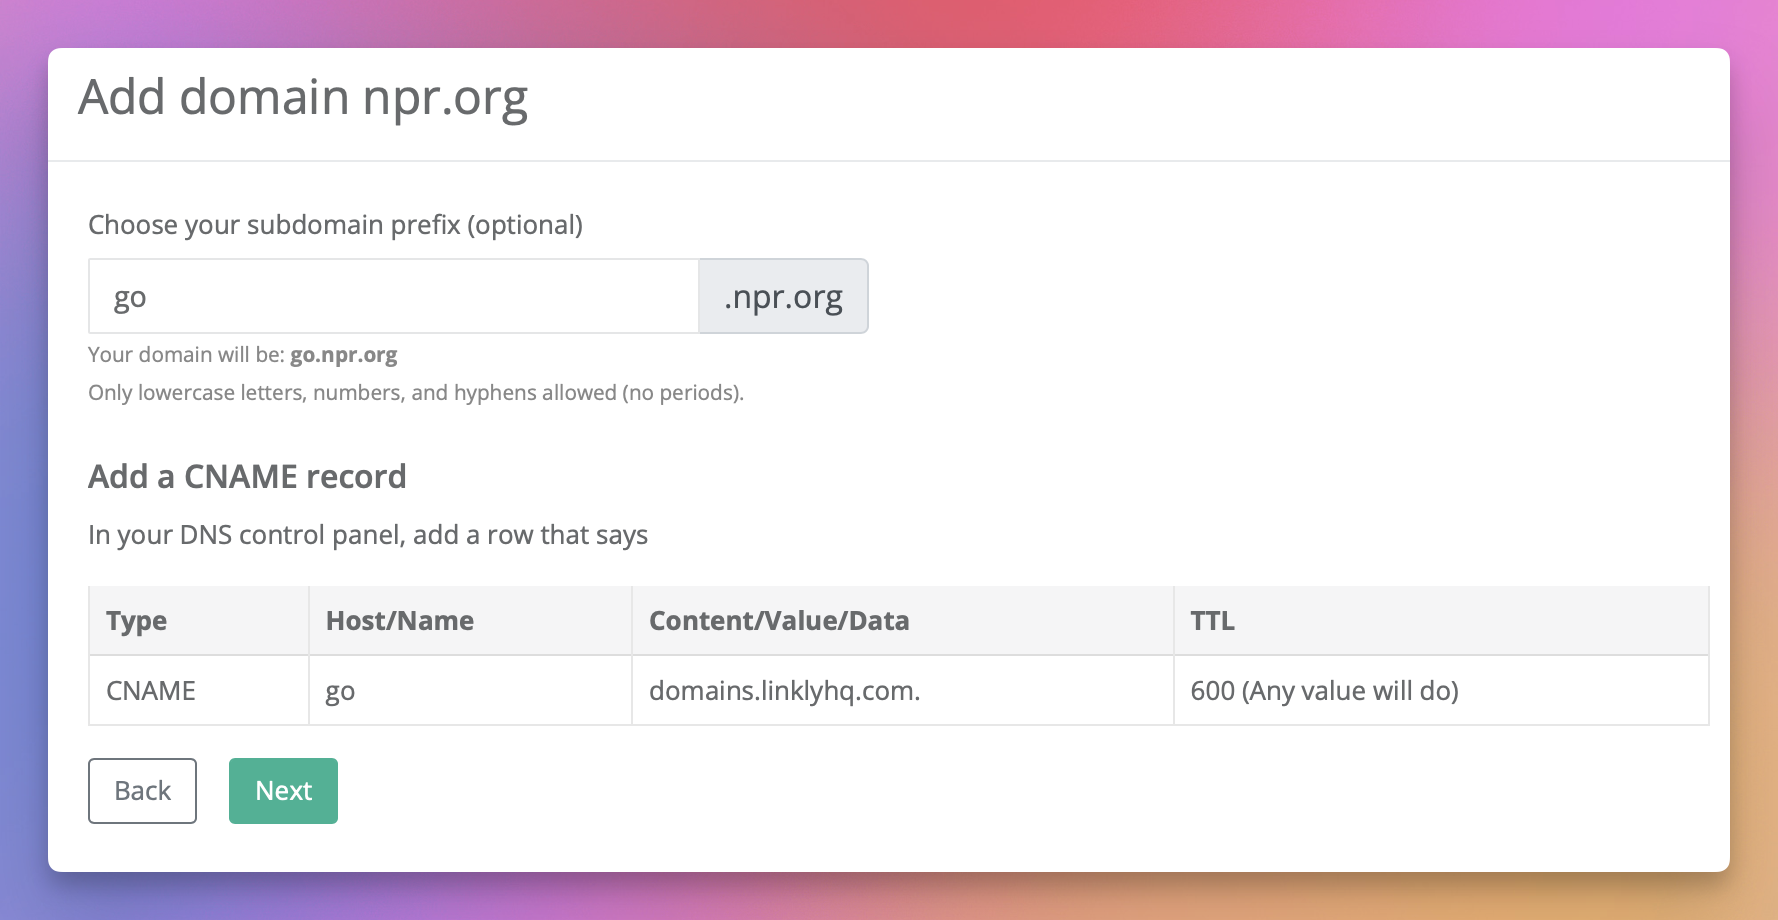
Task: Click the 'Add domain npr.org' title
Action: [303, 98]
